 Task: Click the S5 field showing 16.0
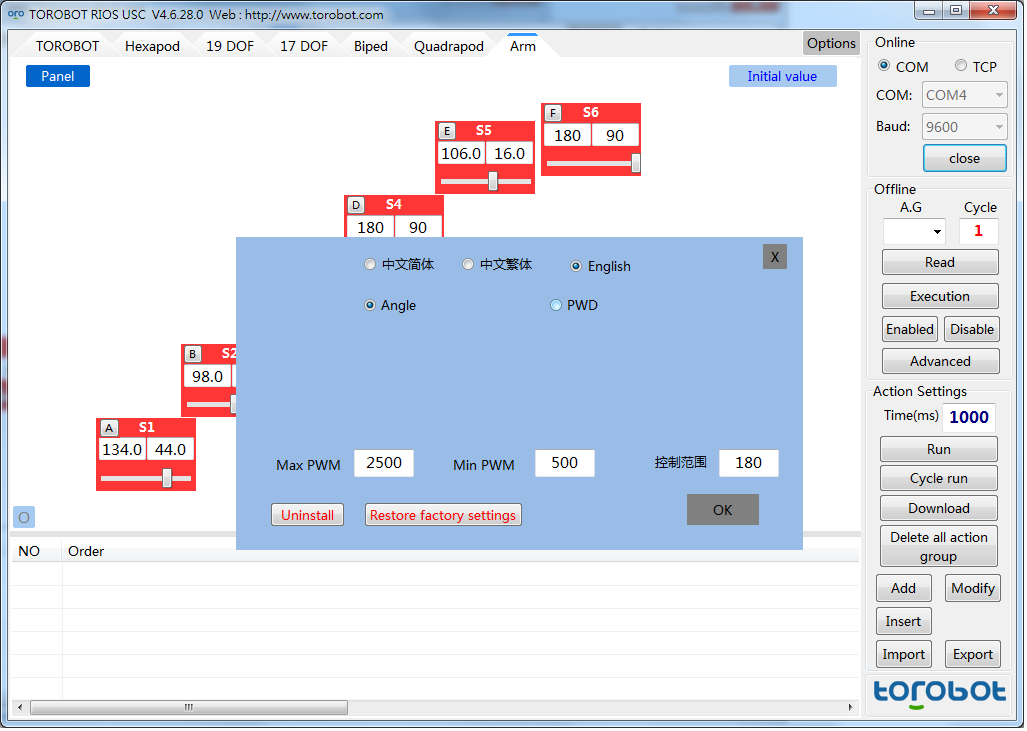coord(510,153)
